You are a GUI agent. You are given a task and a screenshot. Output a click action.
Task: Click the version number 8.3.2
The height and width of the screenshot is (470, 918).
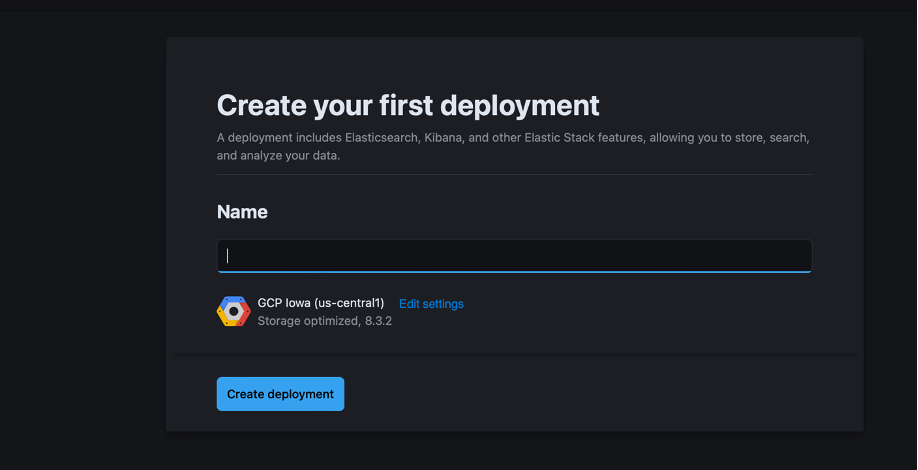tap(378, 322)
